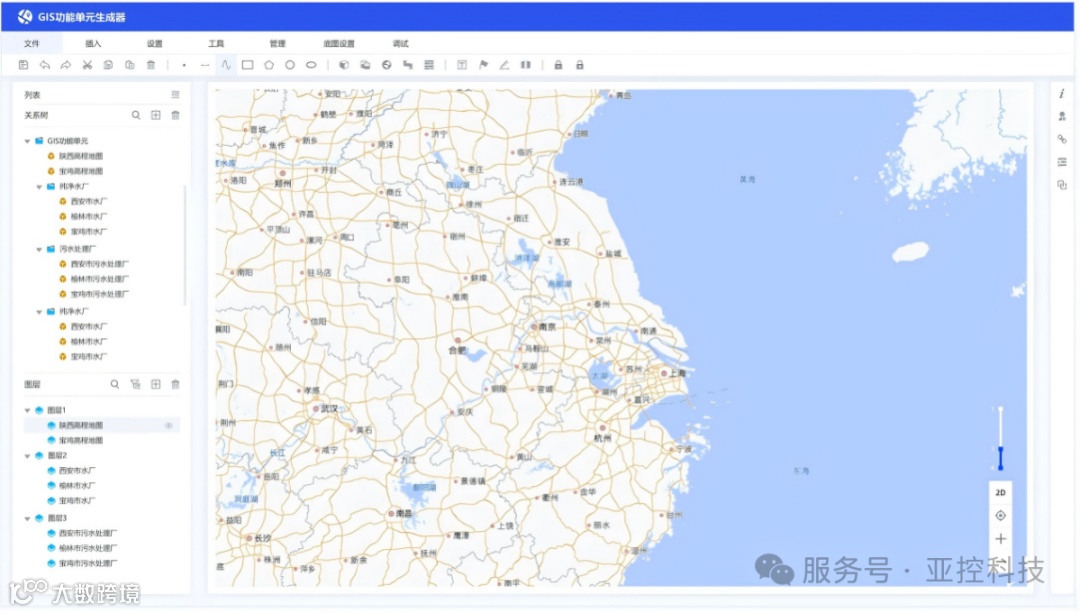Open the 列表 panel menu icon

click(176, 94)
